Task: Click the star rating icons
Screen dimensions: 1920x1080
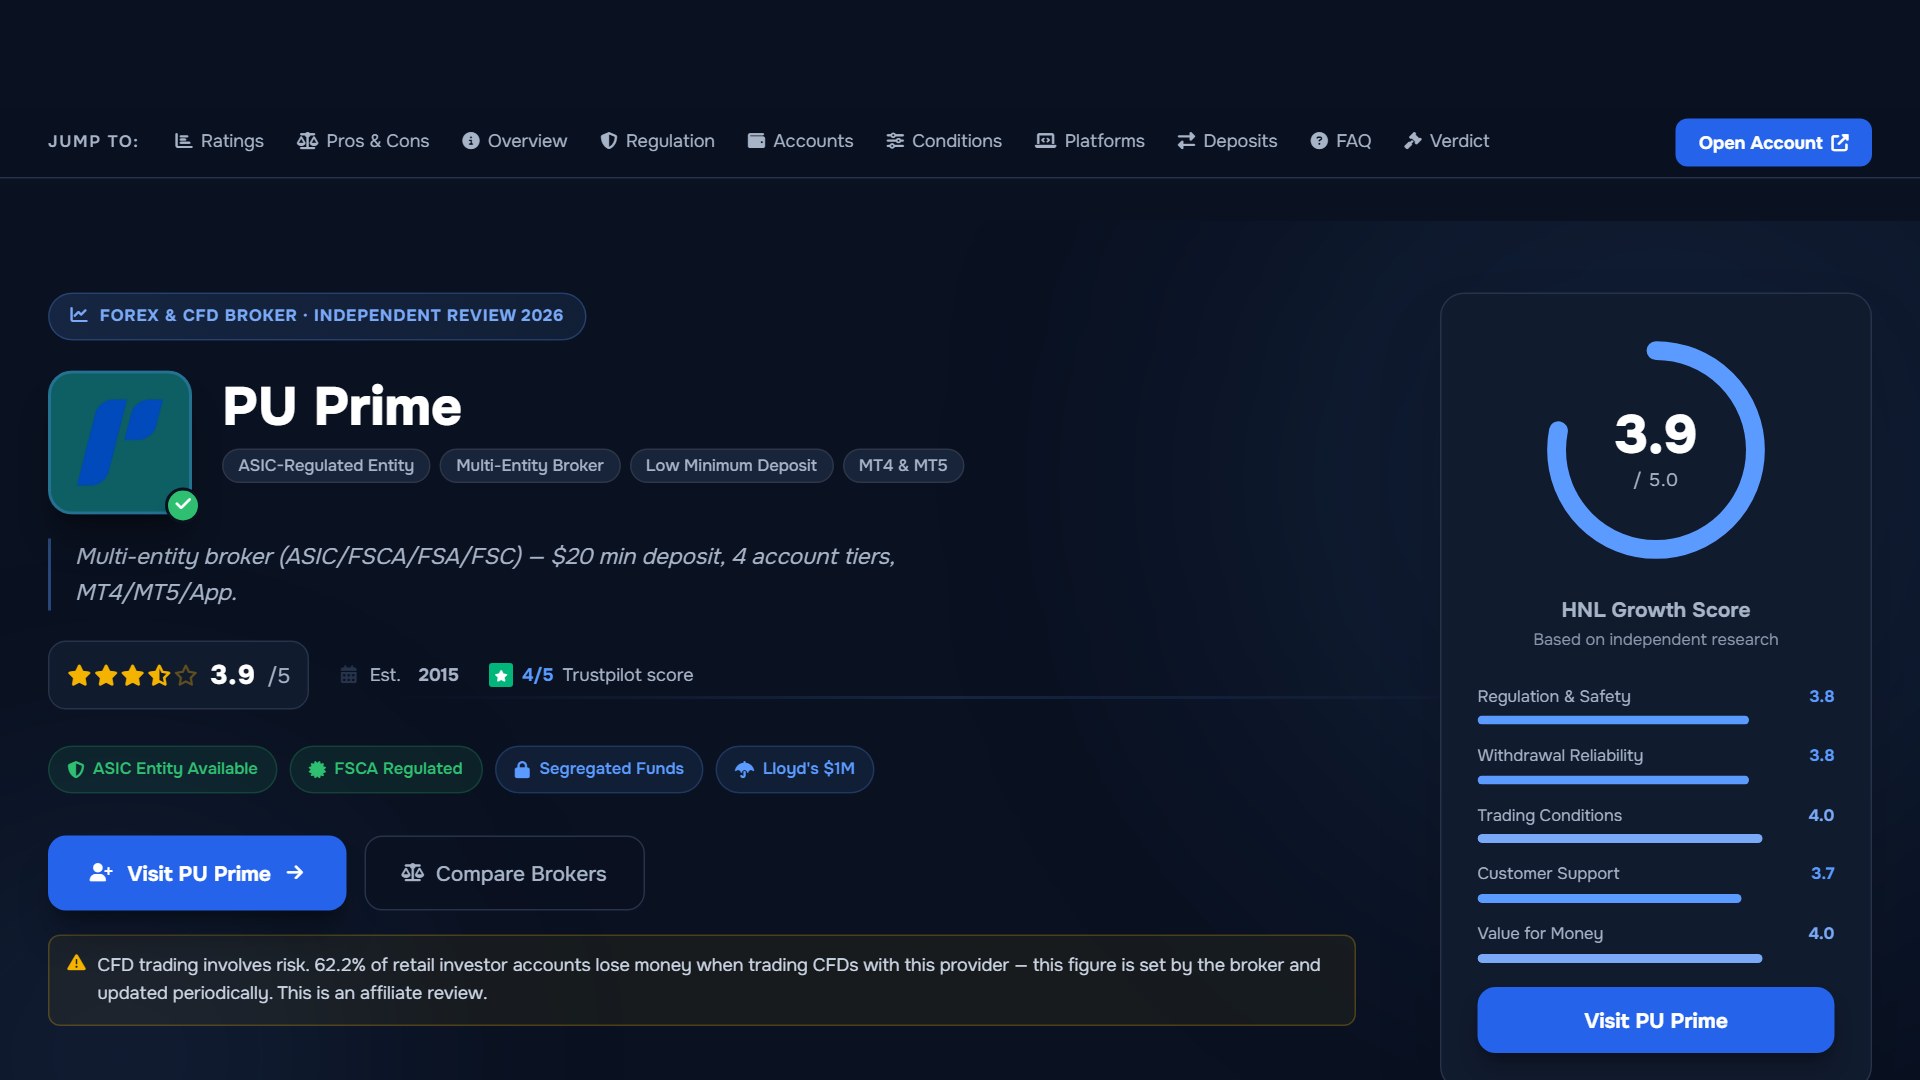Action: tap(132, 676)
